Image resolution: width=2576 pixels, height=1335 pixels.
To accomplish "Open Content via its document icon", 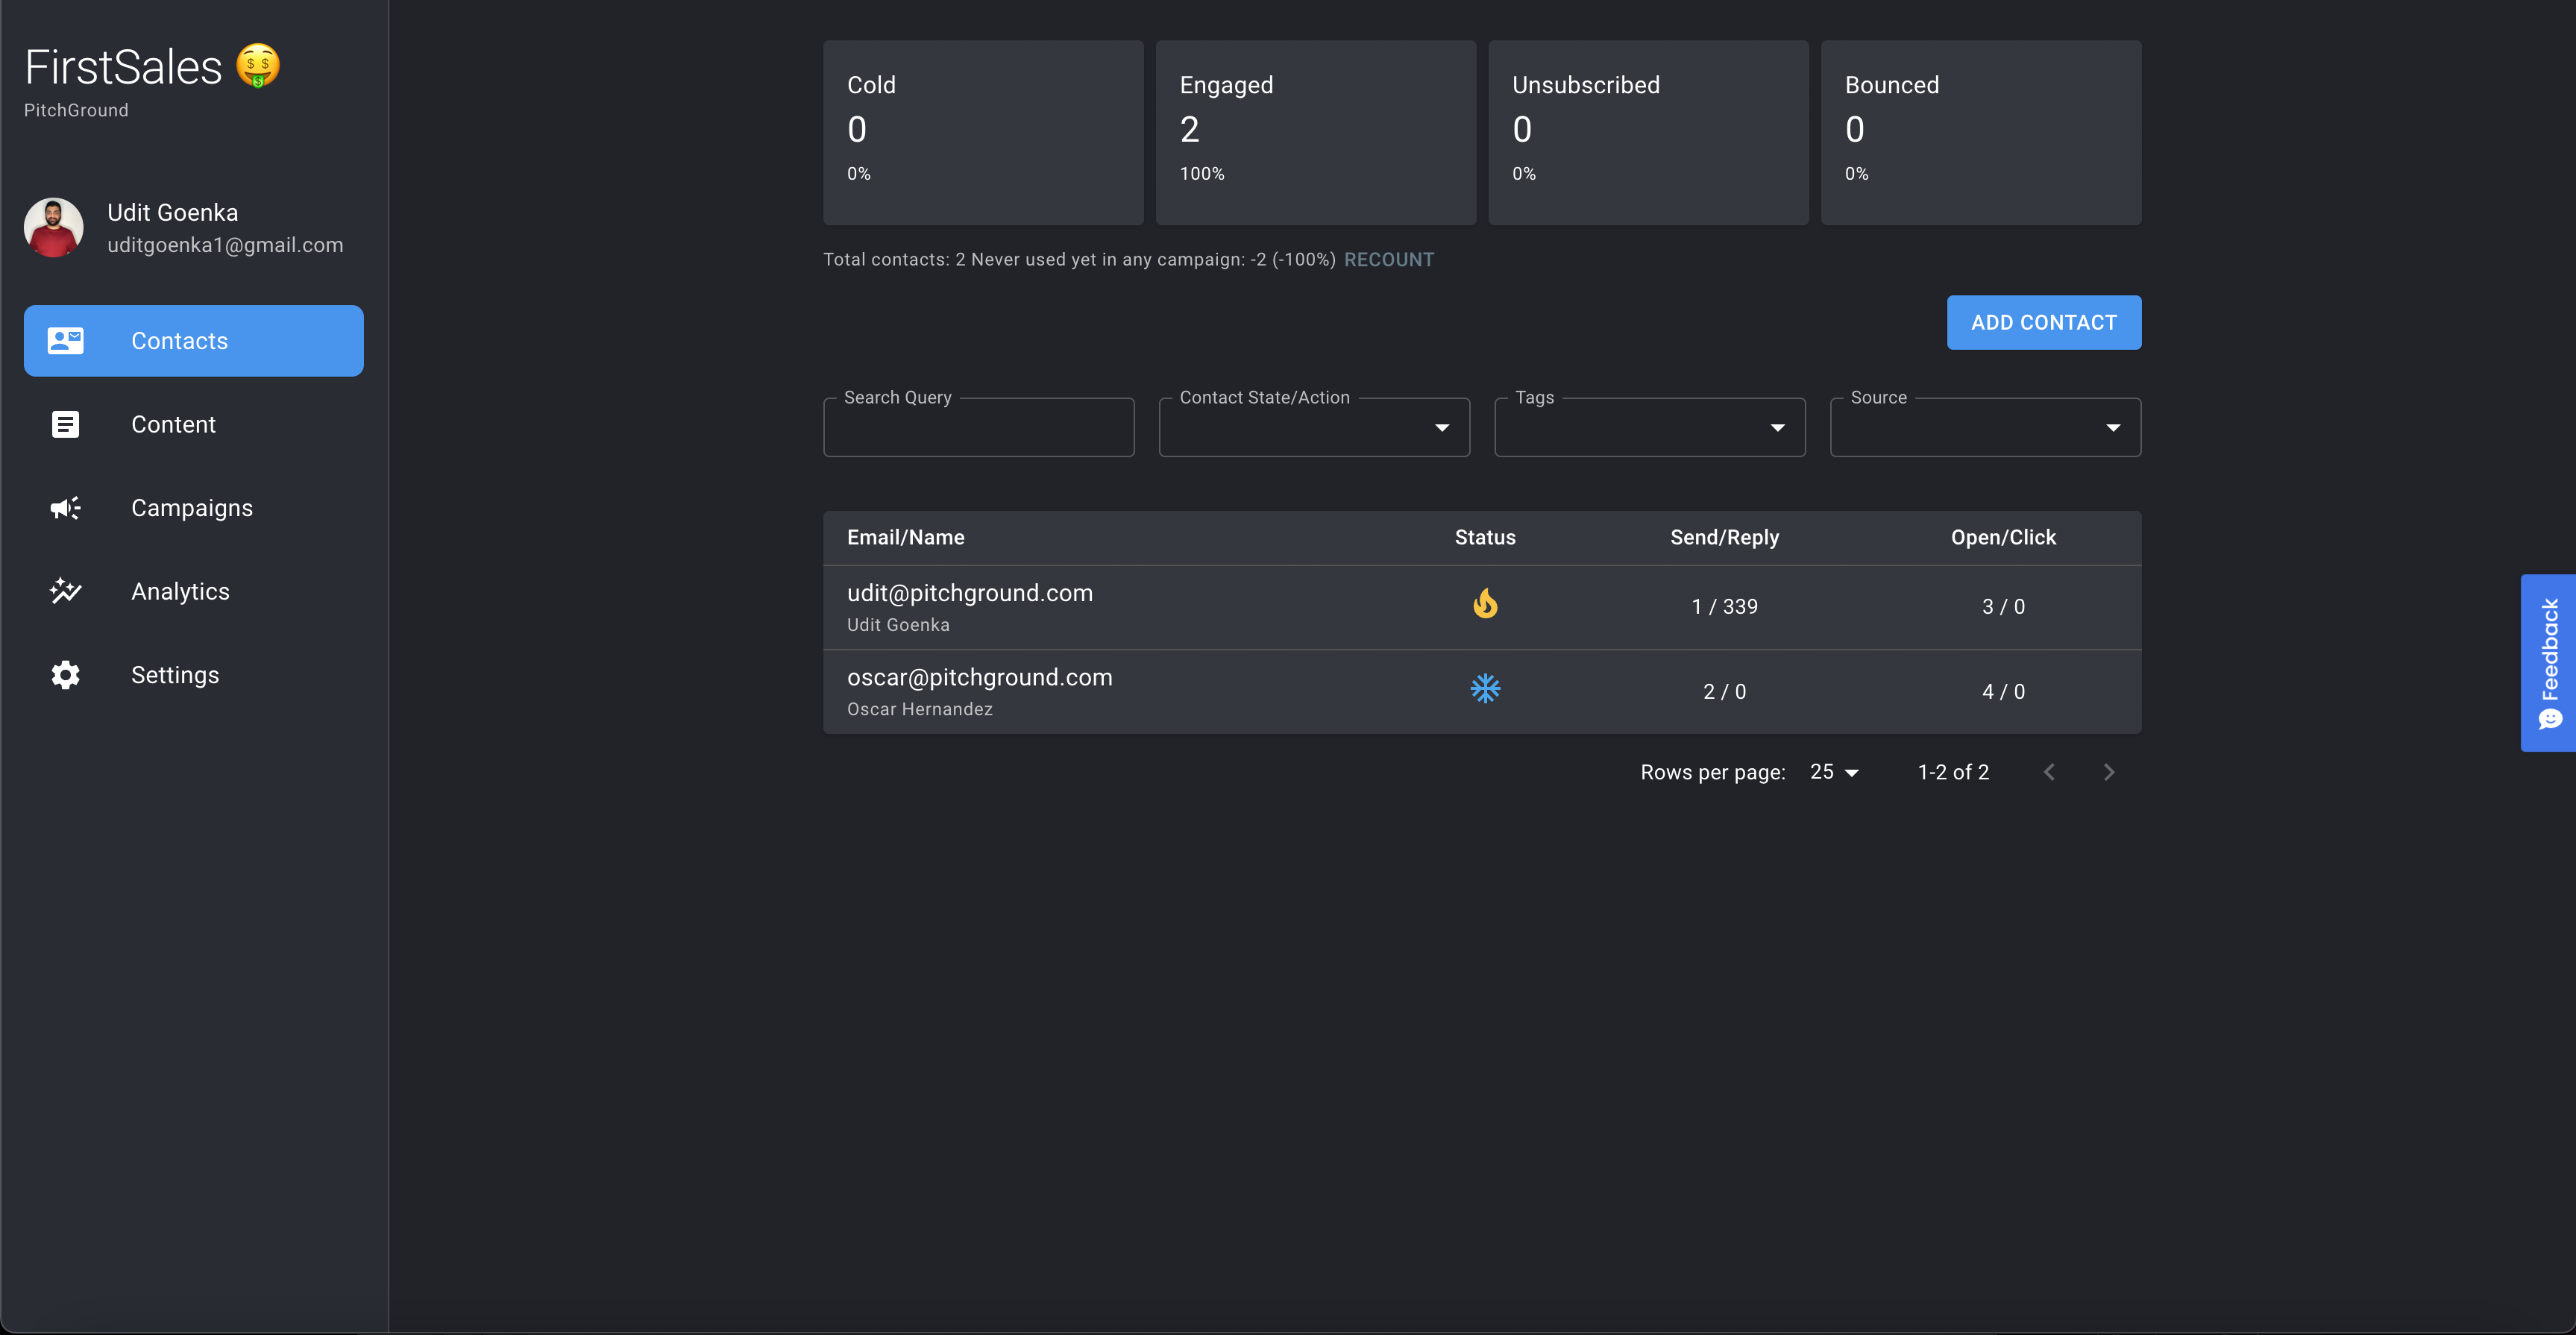I will [x=65, y=423].
